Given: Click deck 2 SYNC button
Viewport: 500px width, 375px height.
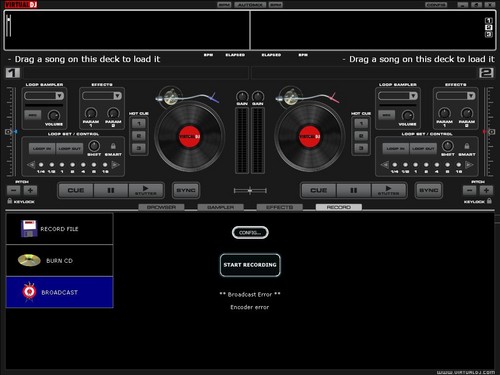Looking at the screenshot, I should [429, 190].
